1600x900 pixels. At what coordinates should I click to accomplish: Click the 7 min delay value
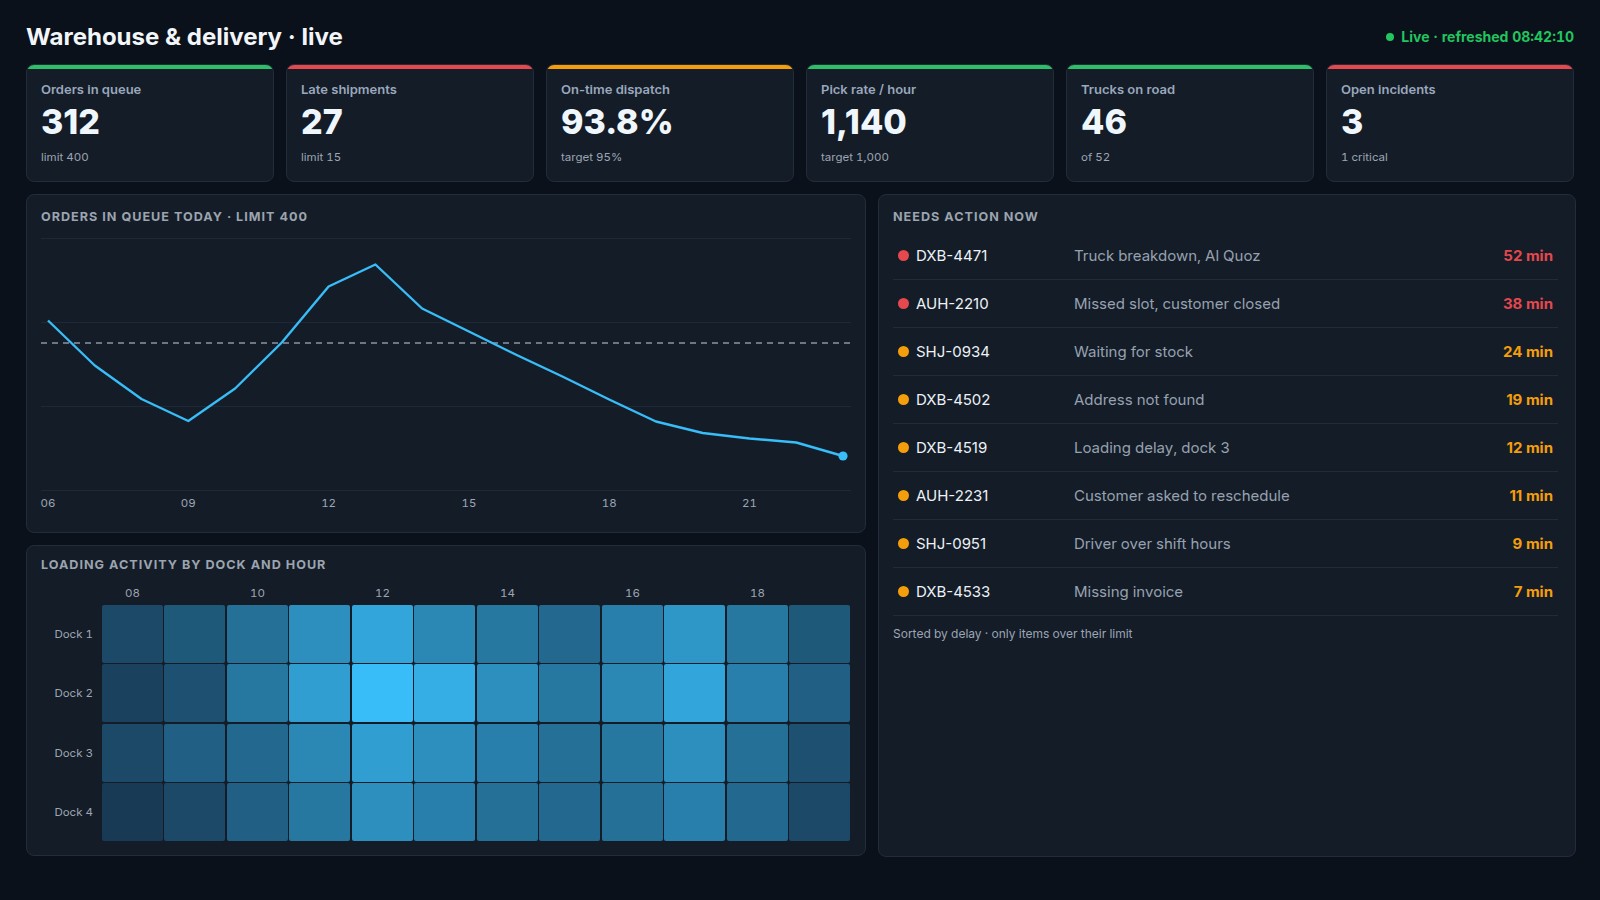coord(1533,592)
